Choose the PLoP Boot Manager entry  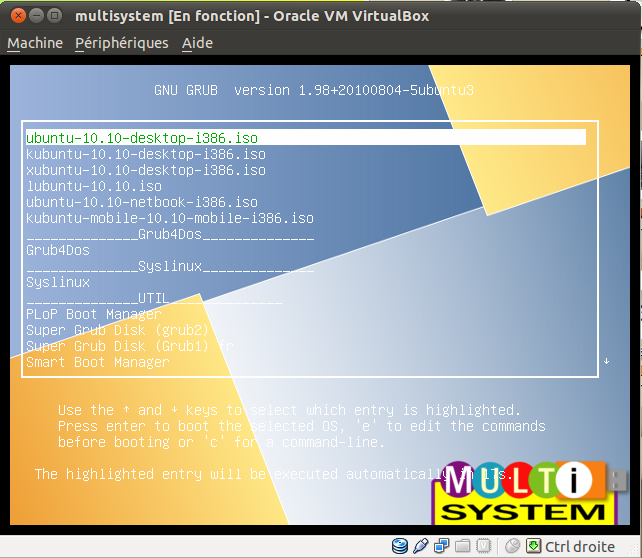[x=94, y=314]
